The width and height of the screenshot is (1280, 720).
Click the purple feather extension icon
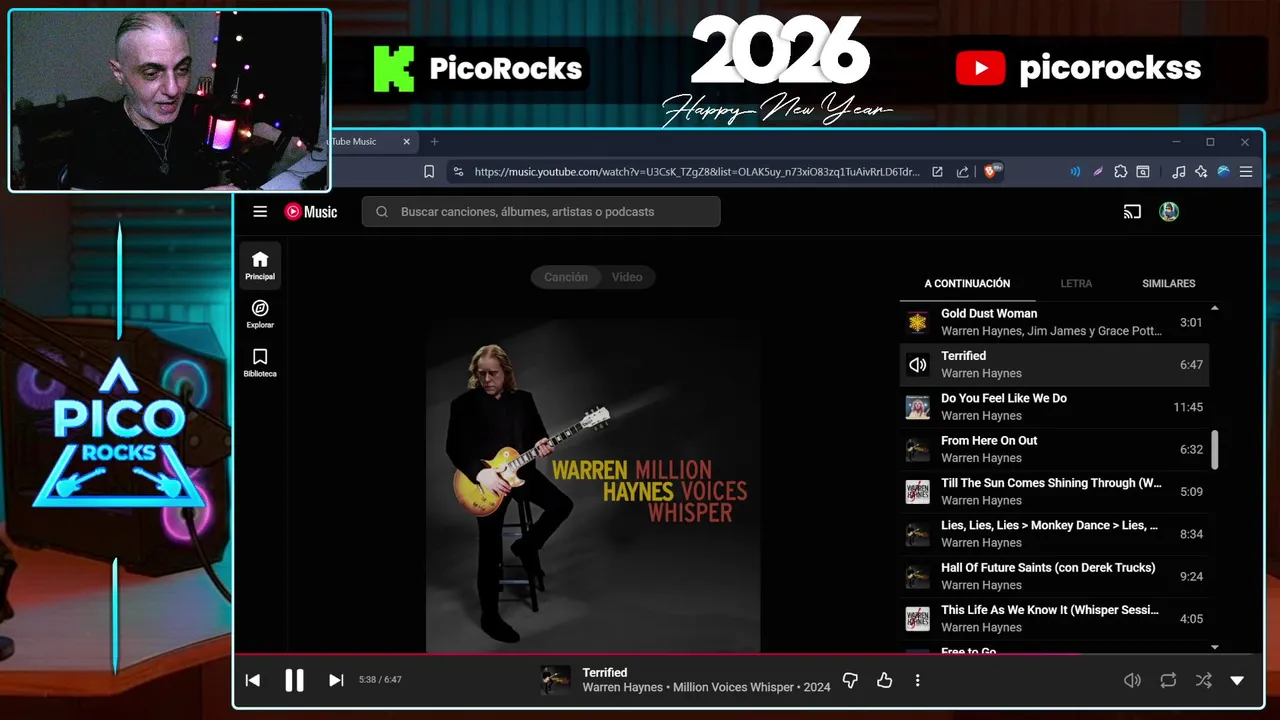[1098, 172]
